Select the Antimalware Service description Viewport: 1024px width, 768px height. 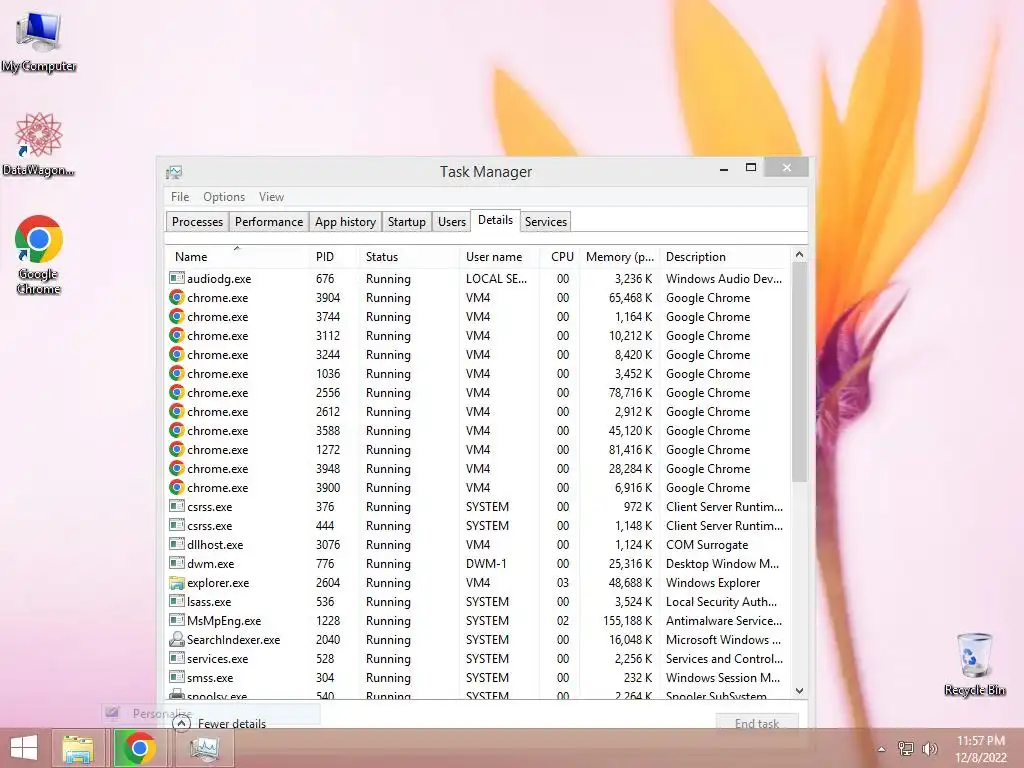tap(724, 620)
